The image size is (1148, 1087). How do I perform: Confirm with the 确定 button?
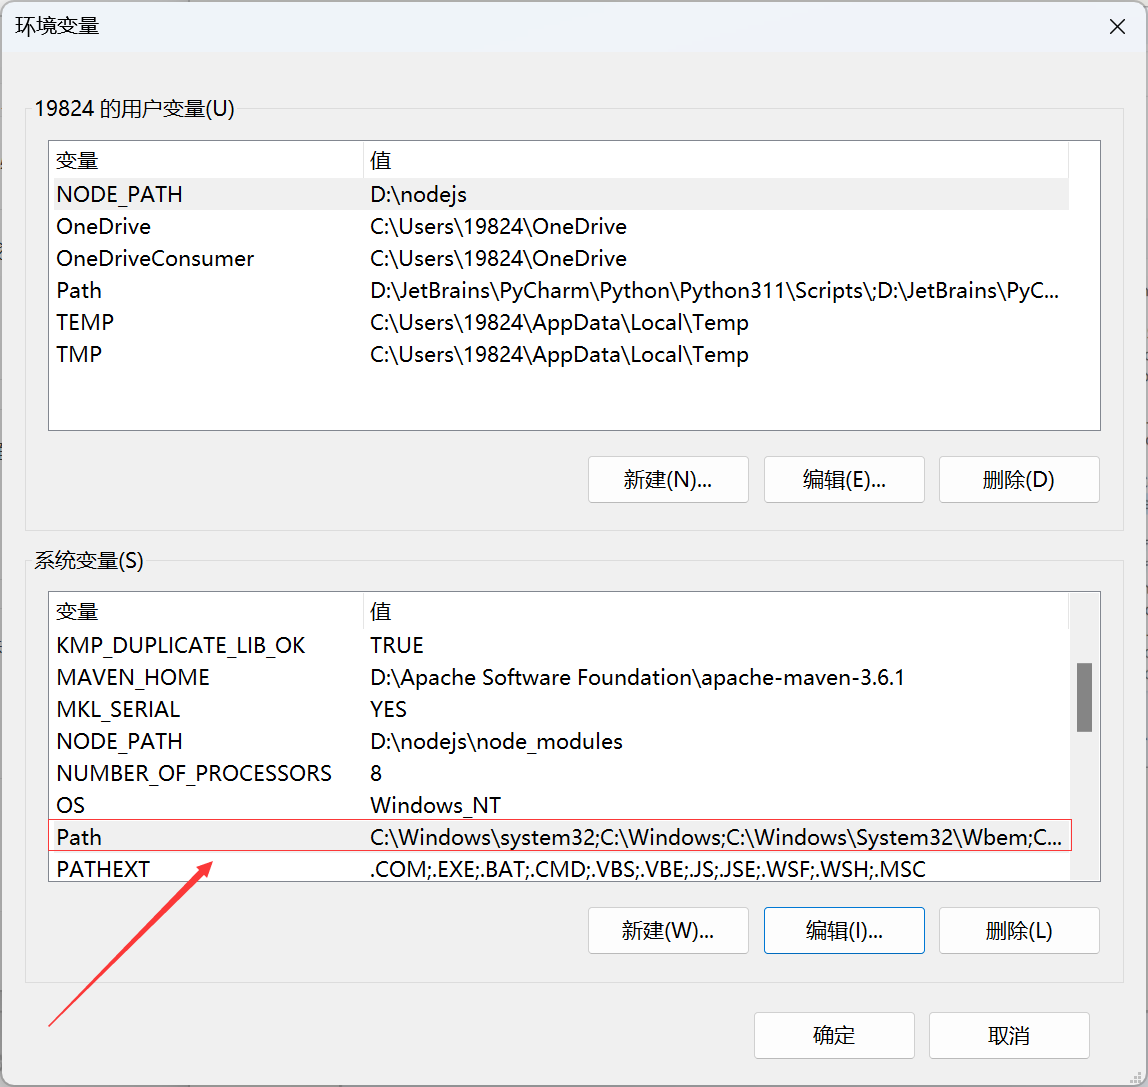point(834,1035)
